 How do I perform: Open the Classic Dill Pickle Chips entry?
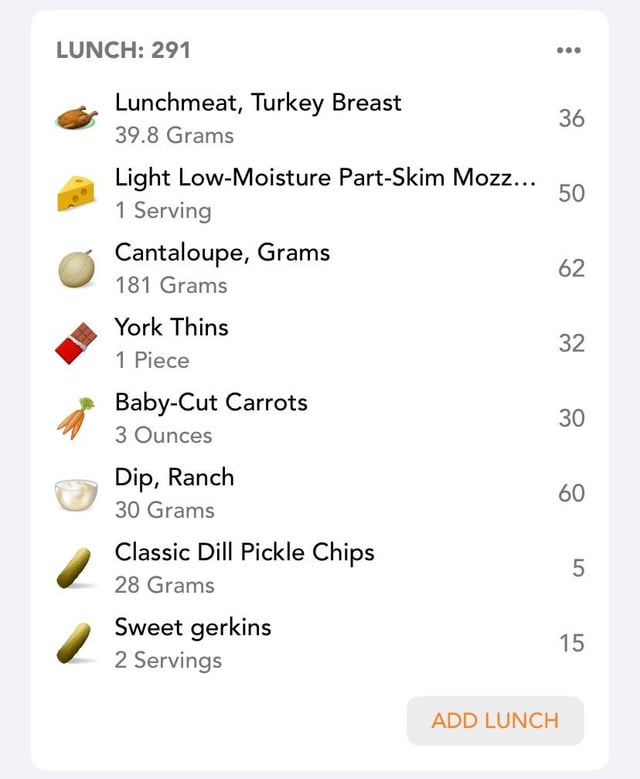244,552
